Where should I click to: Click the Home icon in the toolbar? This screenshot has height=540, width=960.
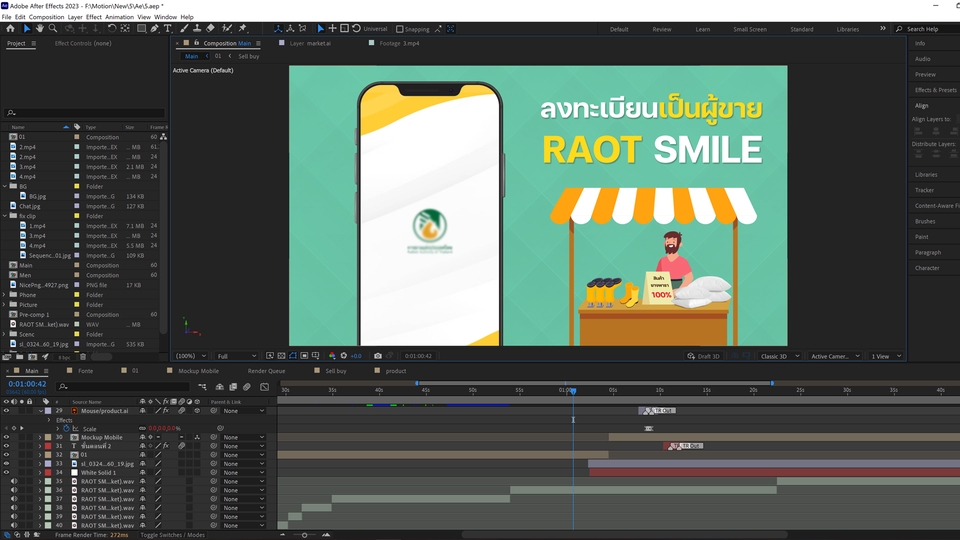tap(10, 28)
